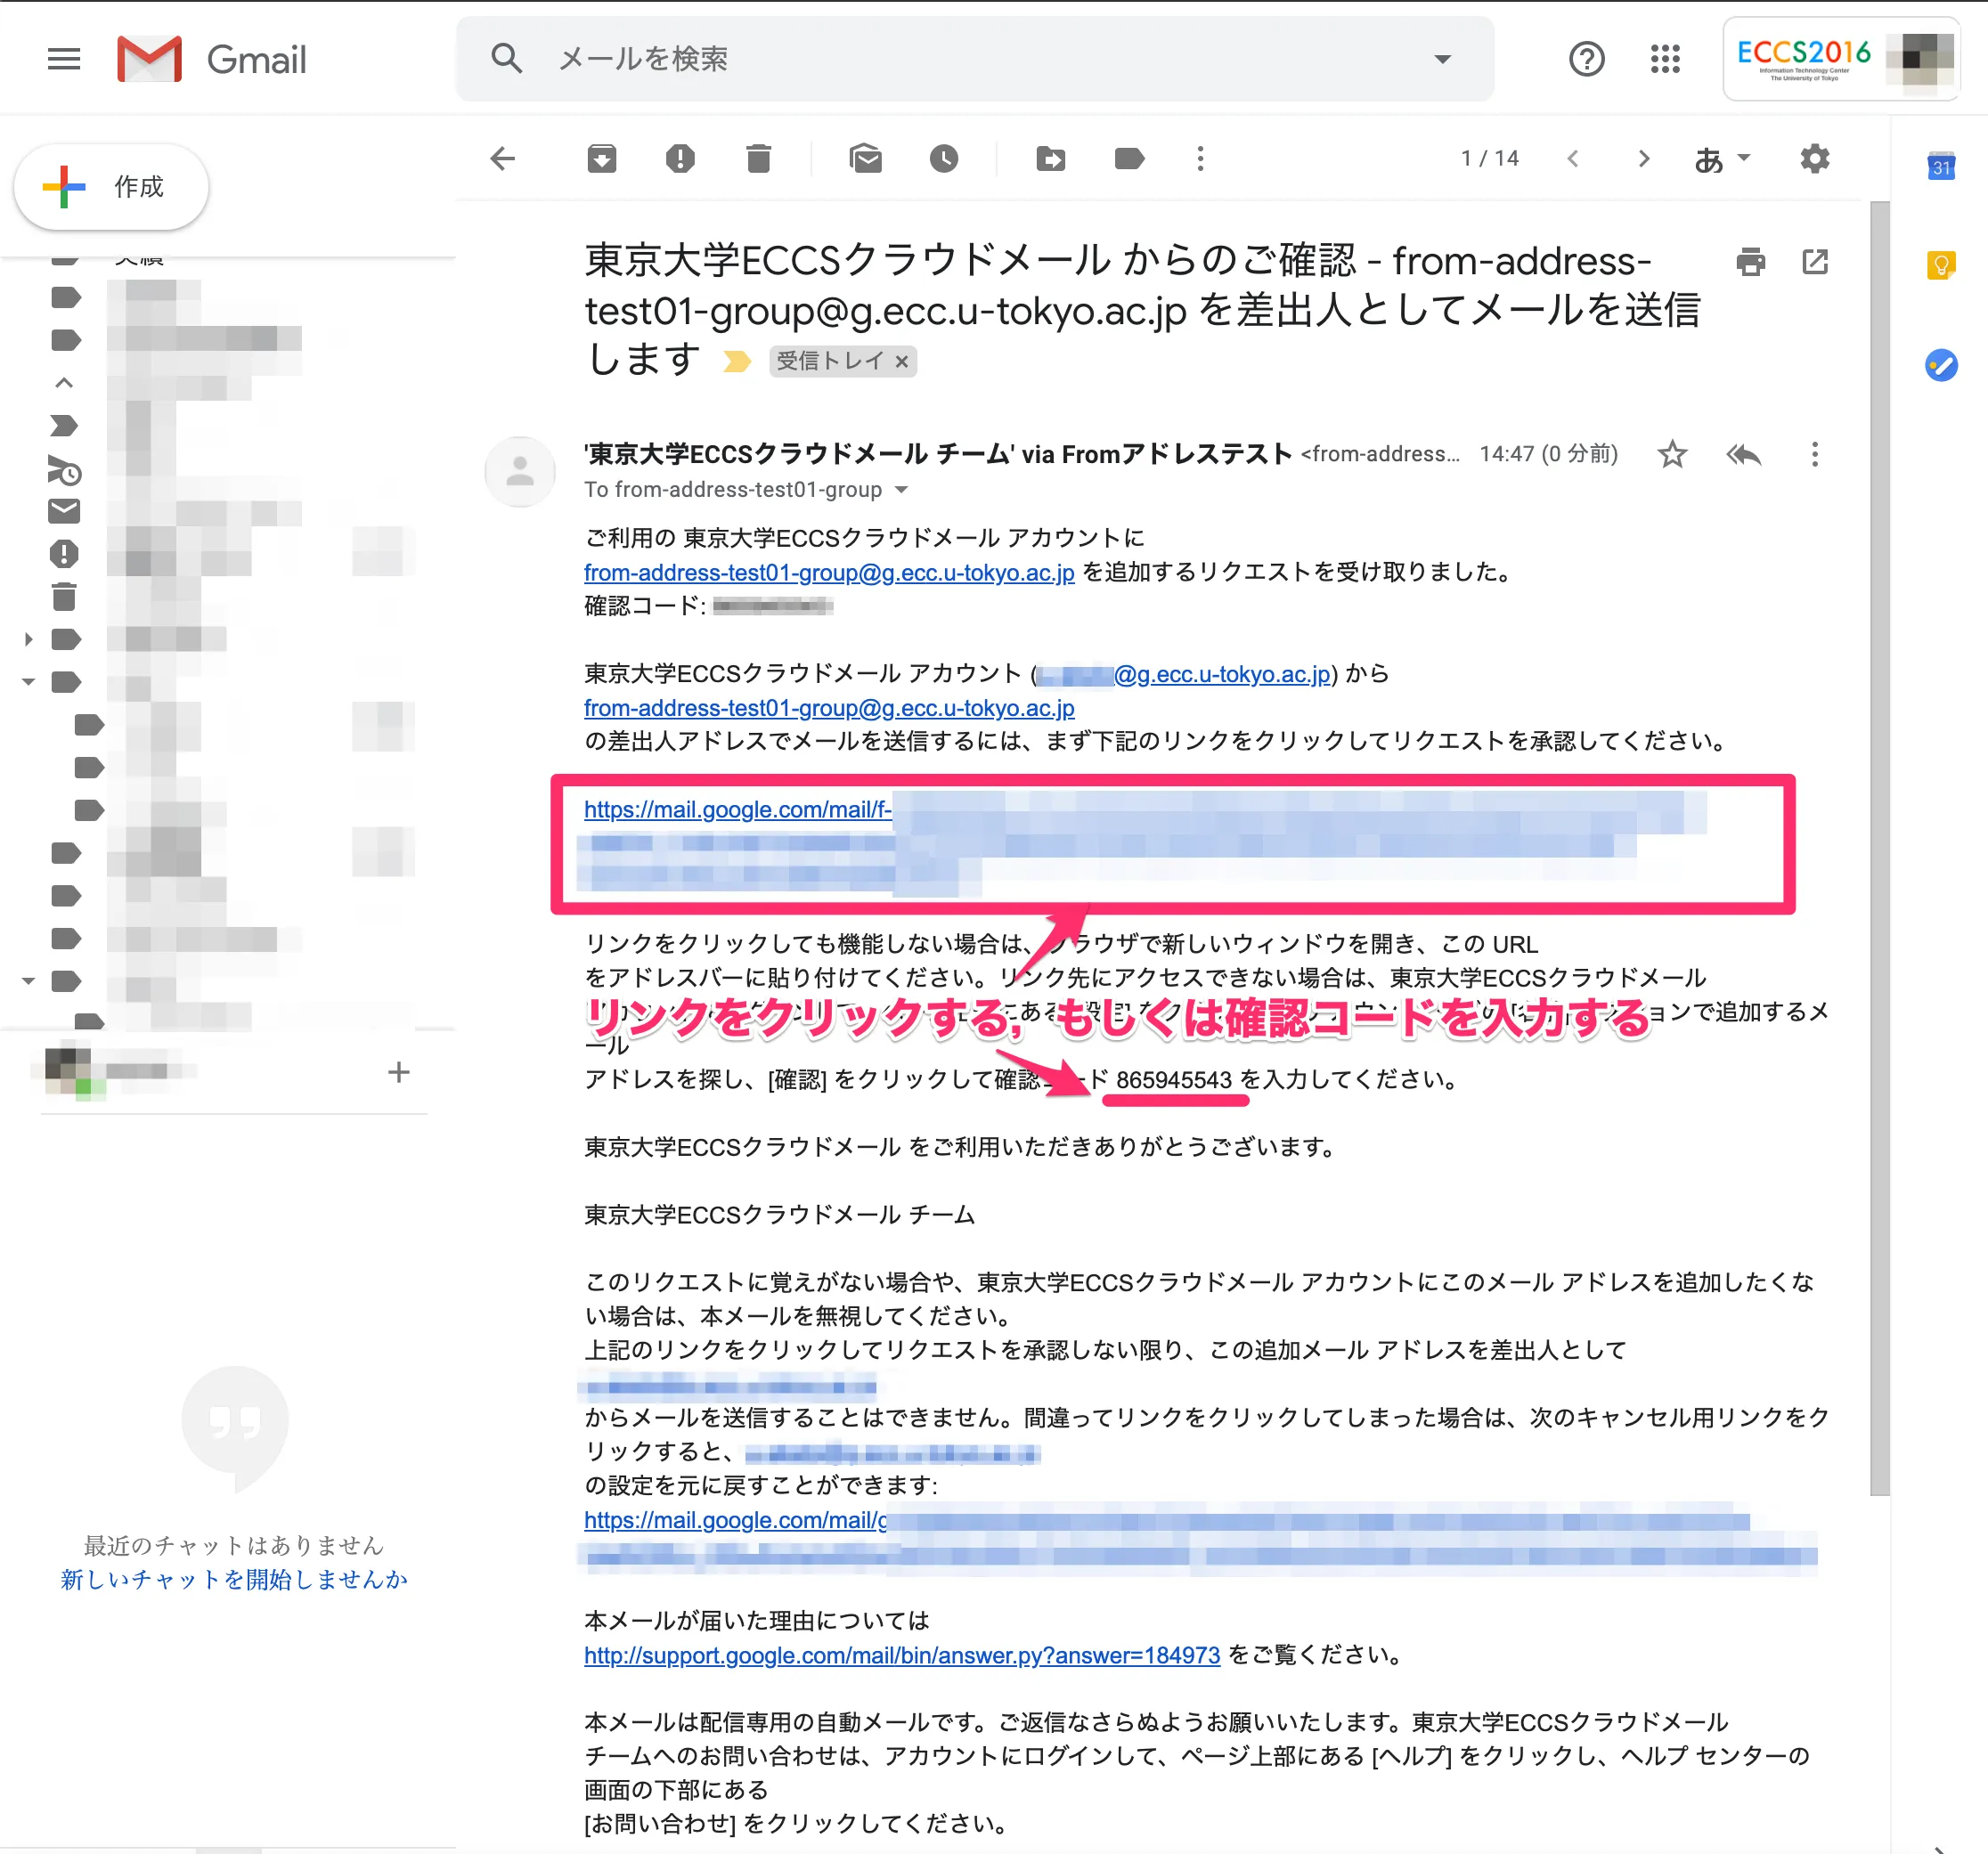Snooze the email with the clock icon
1988x1854 pixels.
(943, 158)
